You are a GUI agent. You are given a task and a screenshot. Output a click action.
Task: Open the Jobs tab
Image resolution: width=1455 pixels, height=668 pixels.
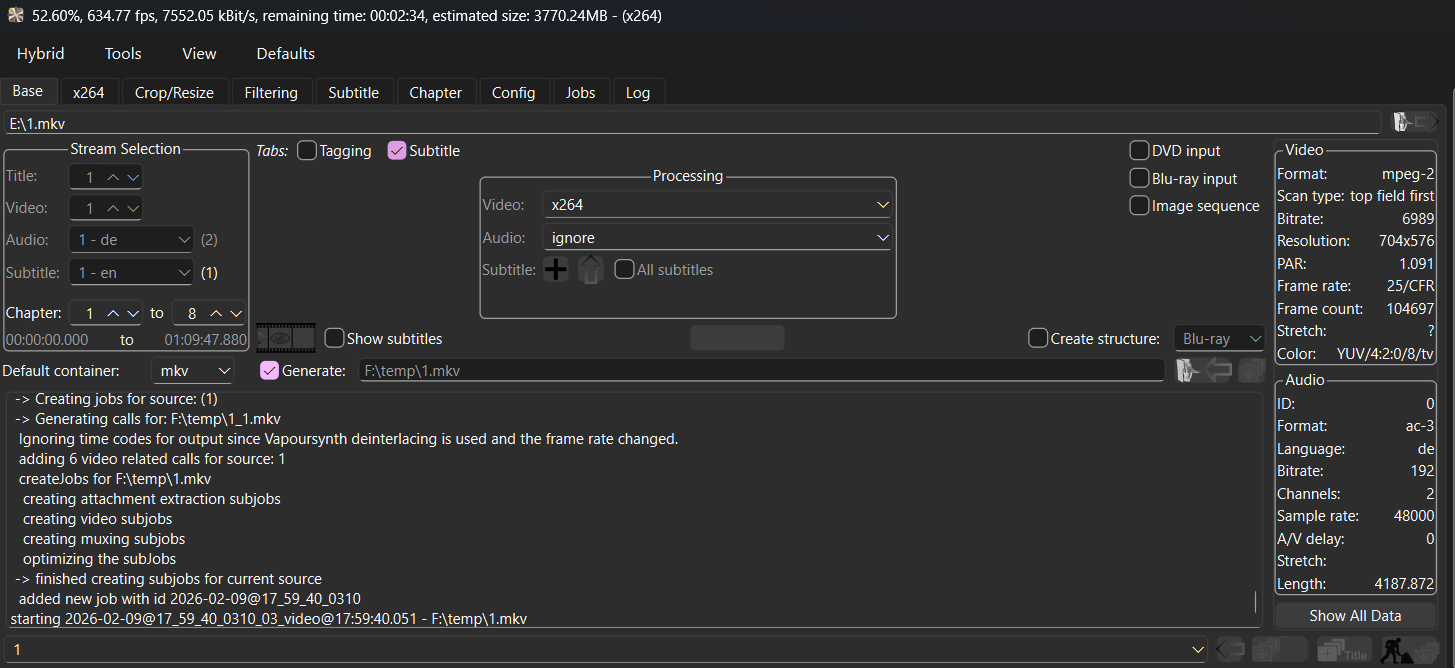pos(580,92)
